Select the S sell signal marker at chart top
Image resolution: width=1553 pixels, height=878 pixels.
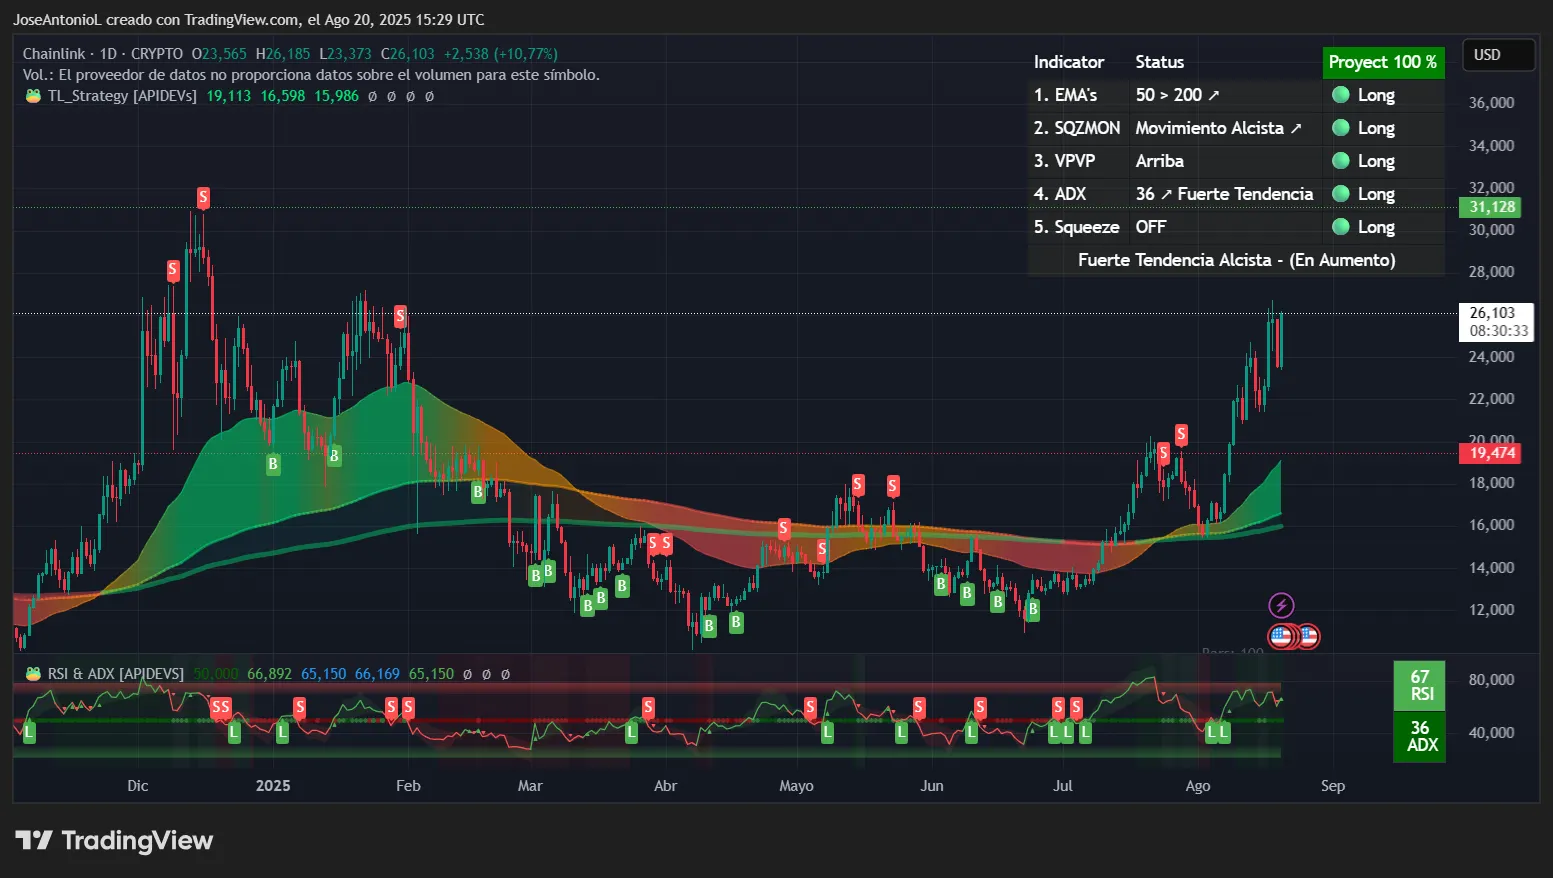pyautogui.click(x=203, y=197)
